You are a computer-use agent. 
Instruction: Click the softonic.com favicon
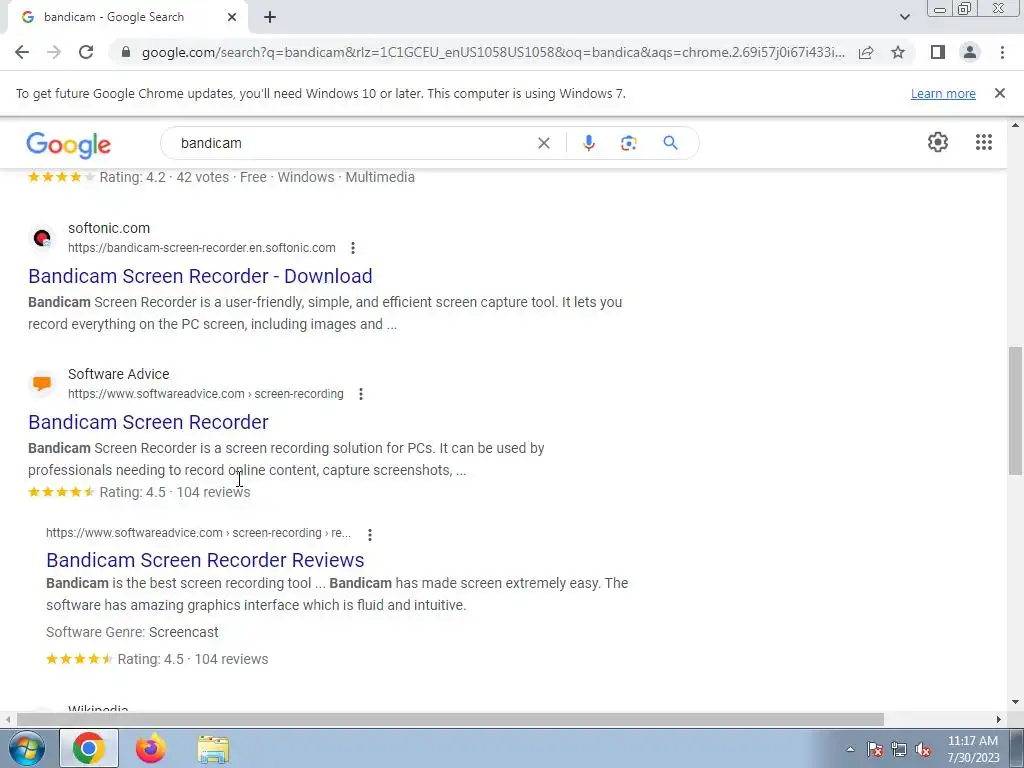[x=42, y=238]
